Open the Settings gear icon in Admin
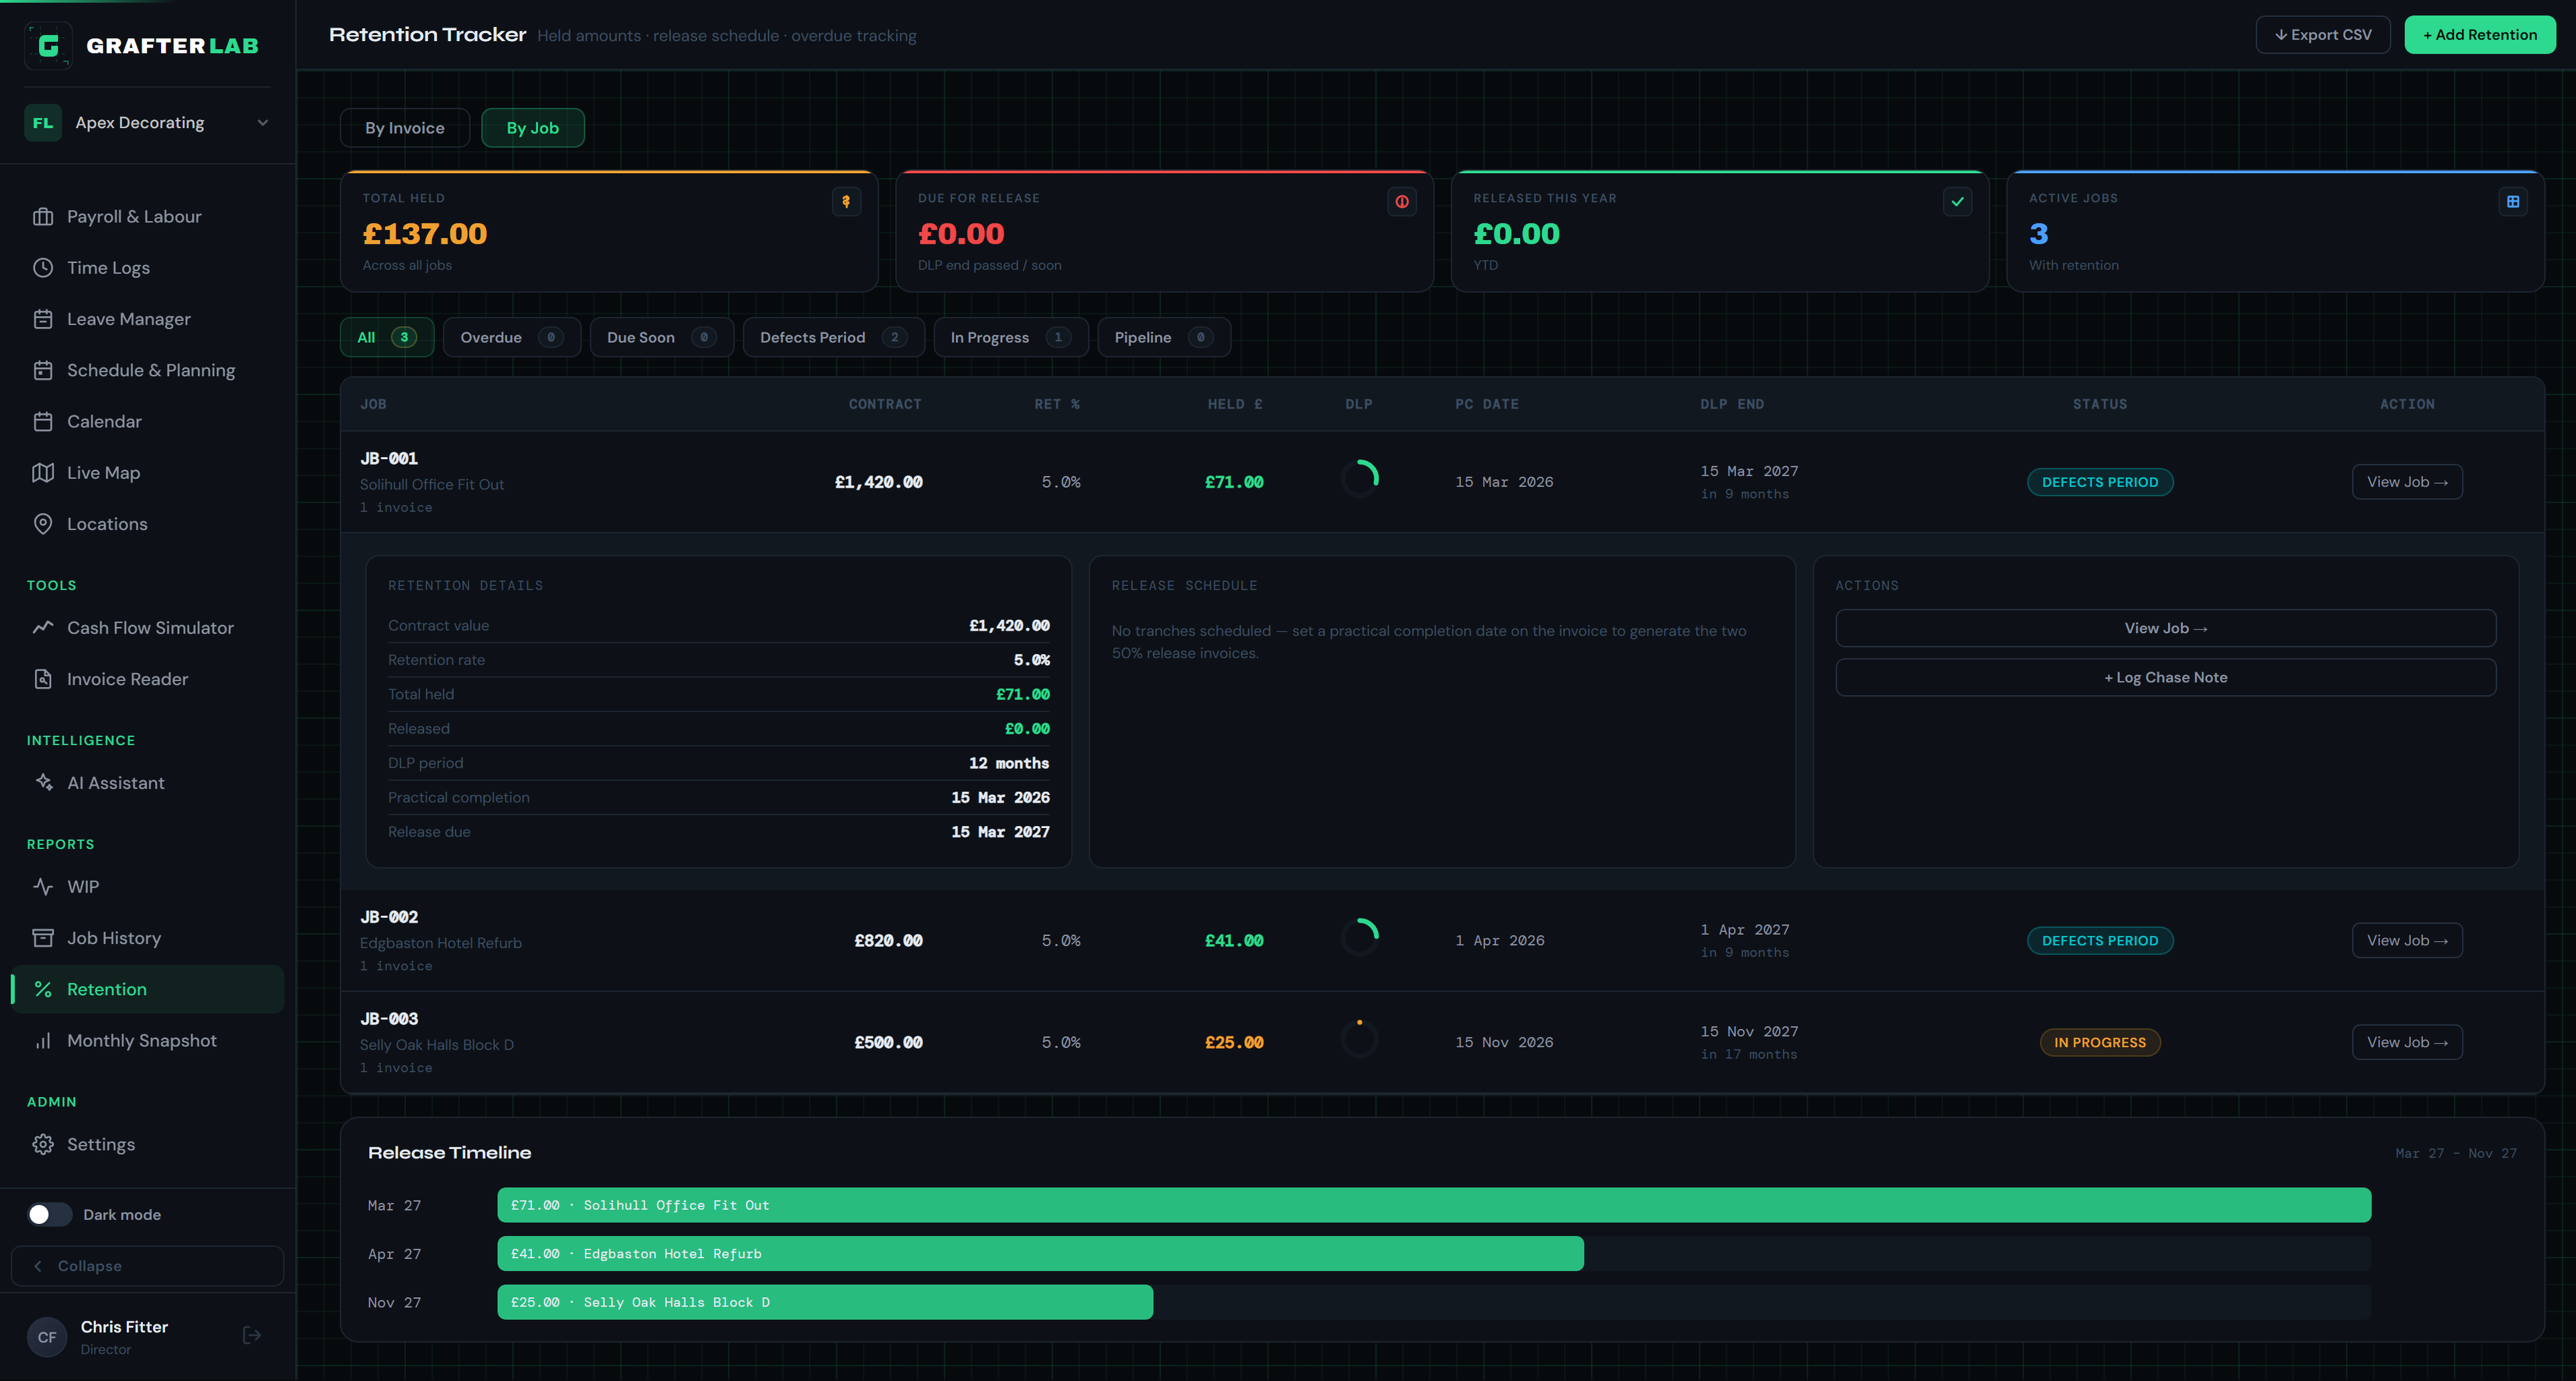 pyautogui.click(x=43, y=1145)
